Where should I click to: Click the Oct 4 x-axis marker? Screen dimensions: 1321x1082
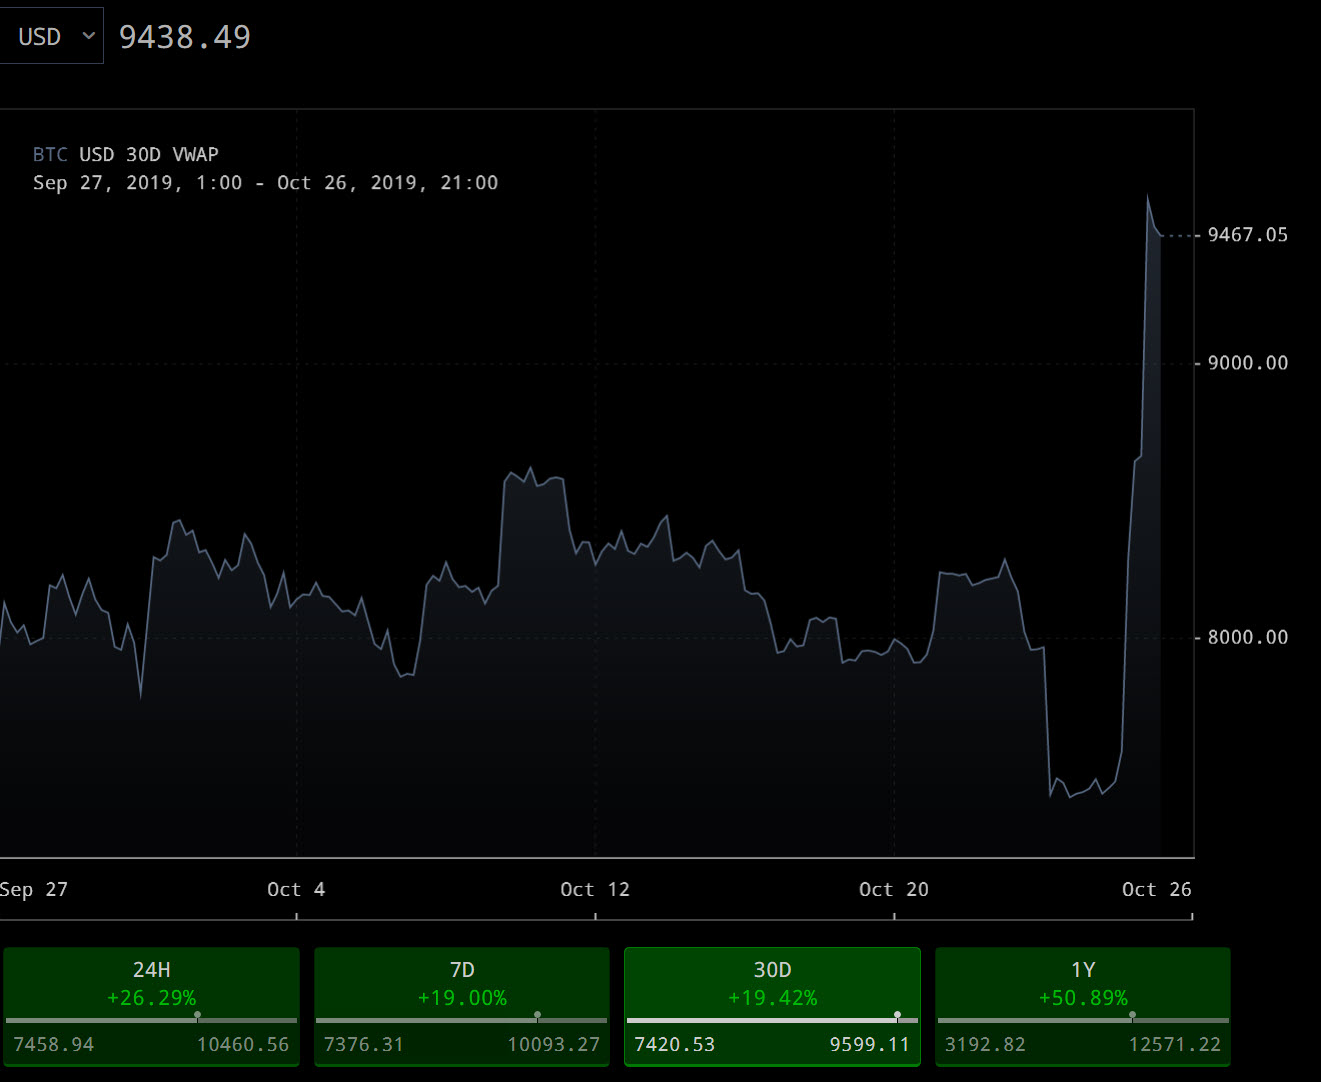tap(296, 890)
